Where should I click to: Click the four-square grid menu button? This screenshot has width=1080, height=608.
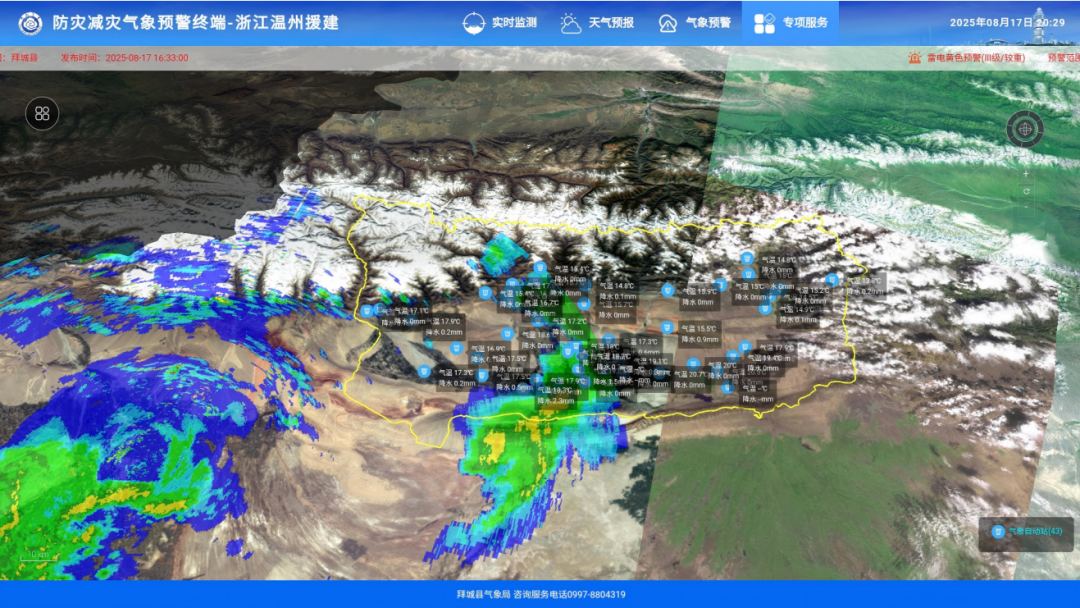click(x=42, y=113)
